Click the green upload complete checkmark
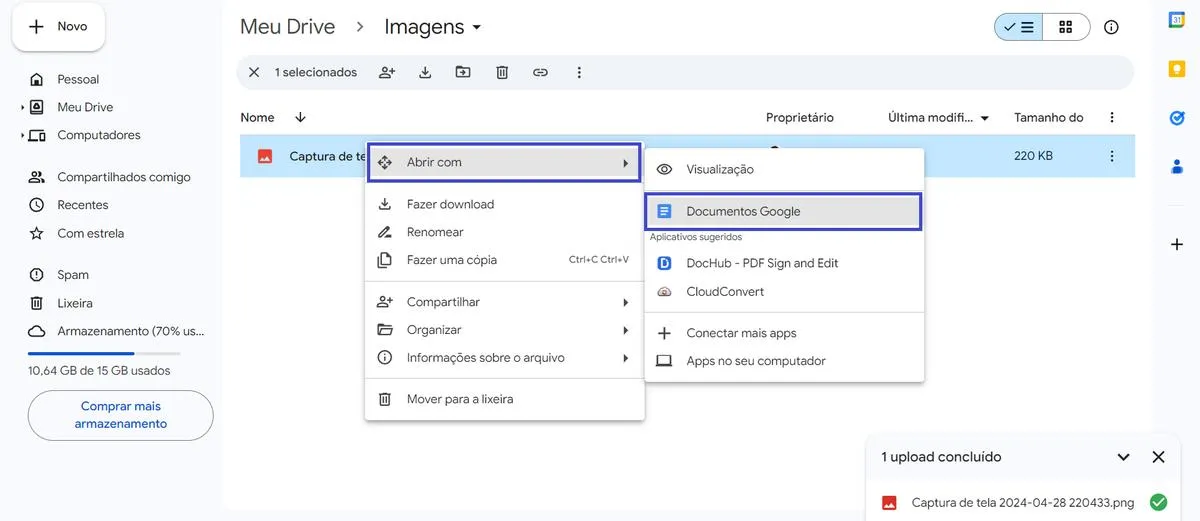This screenshot has width=1200, height=521. (1158, 502)
